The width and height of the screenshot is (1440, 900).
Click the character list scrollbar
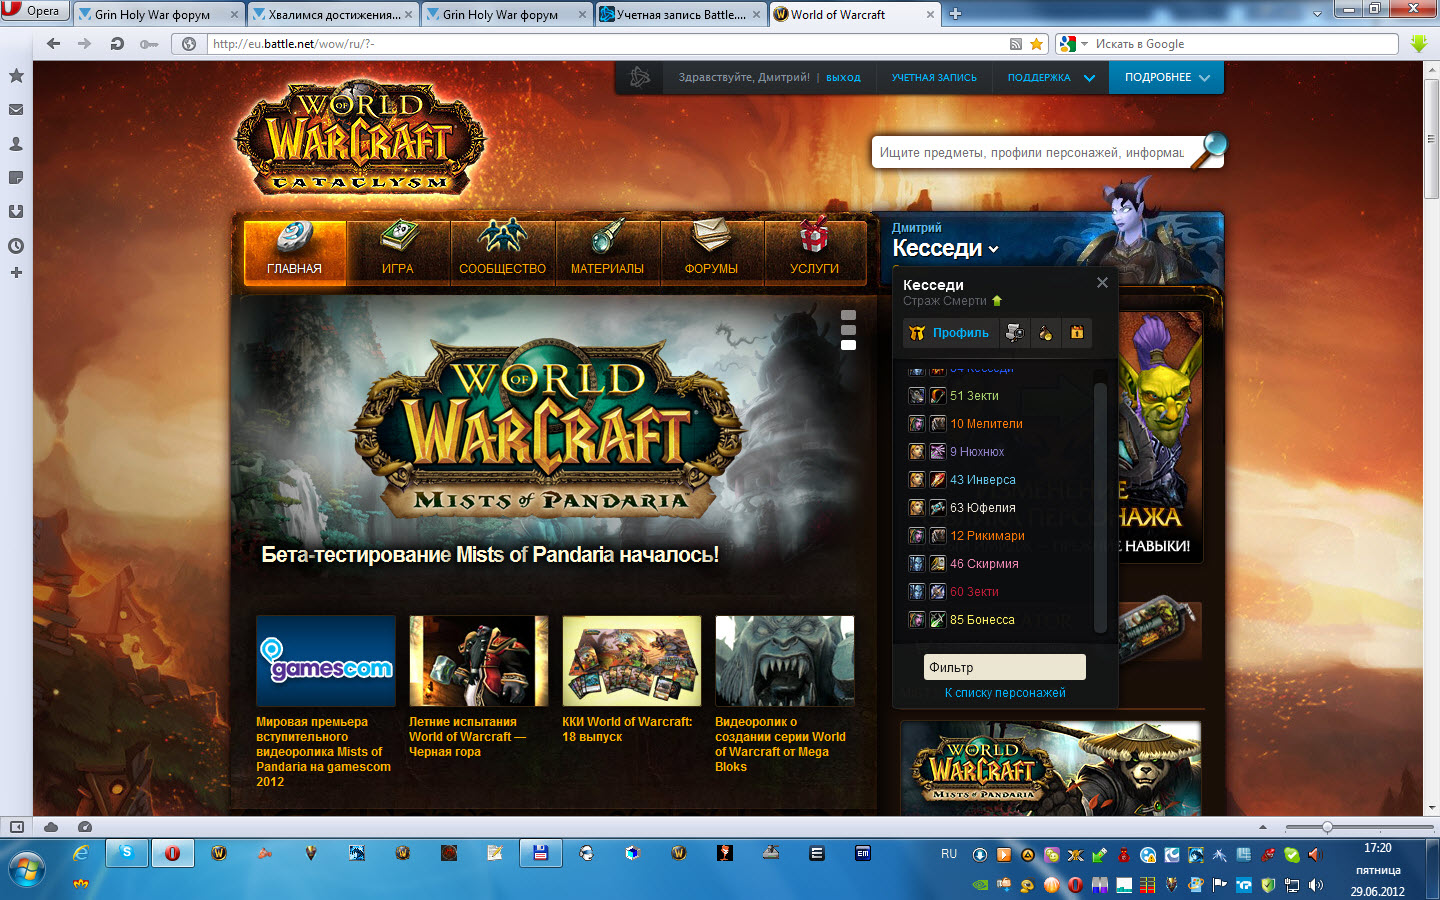pyautogui.click(x=1100, y=508)
